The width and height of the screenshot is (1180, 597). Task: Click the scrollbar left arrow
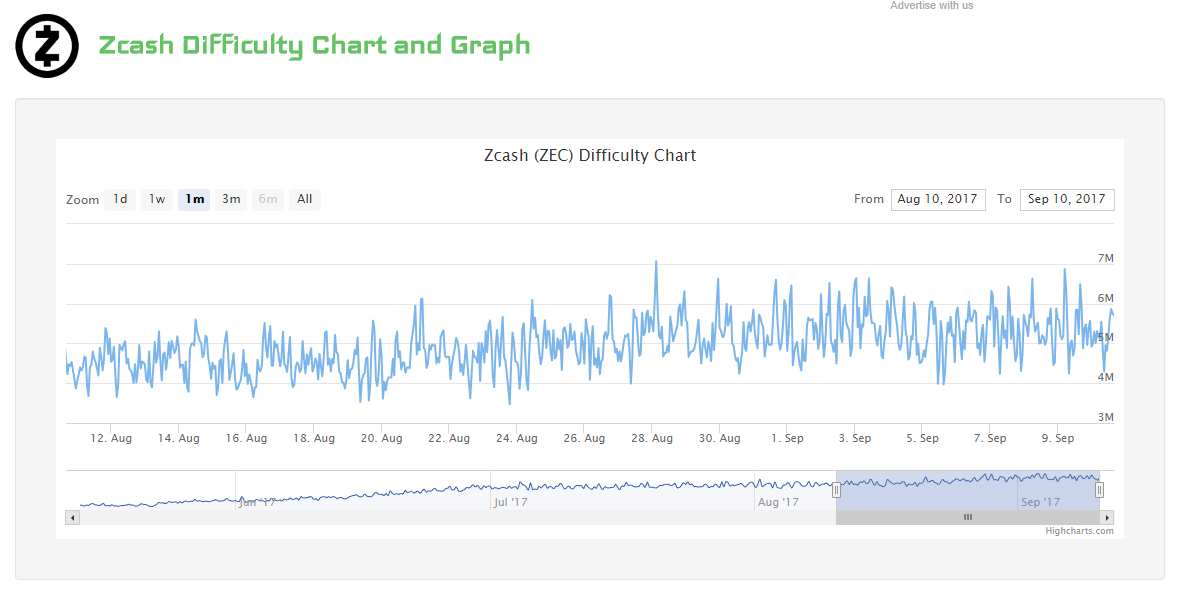[73, 517]
